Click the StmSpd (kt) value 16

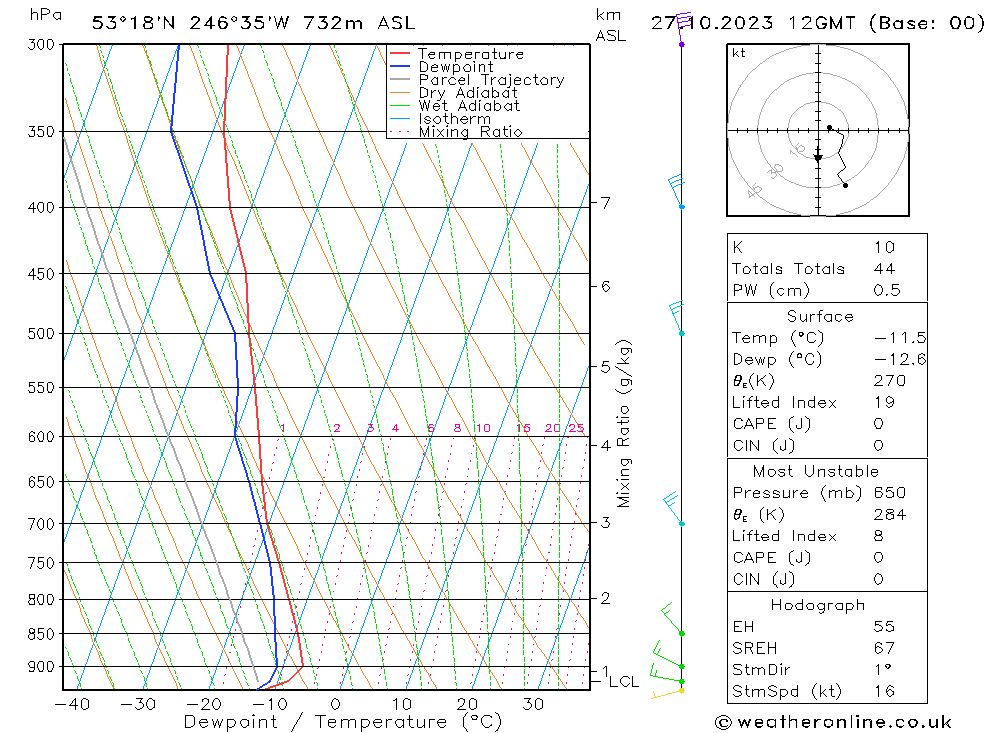[x=885, y=692]
